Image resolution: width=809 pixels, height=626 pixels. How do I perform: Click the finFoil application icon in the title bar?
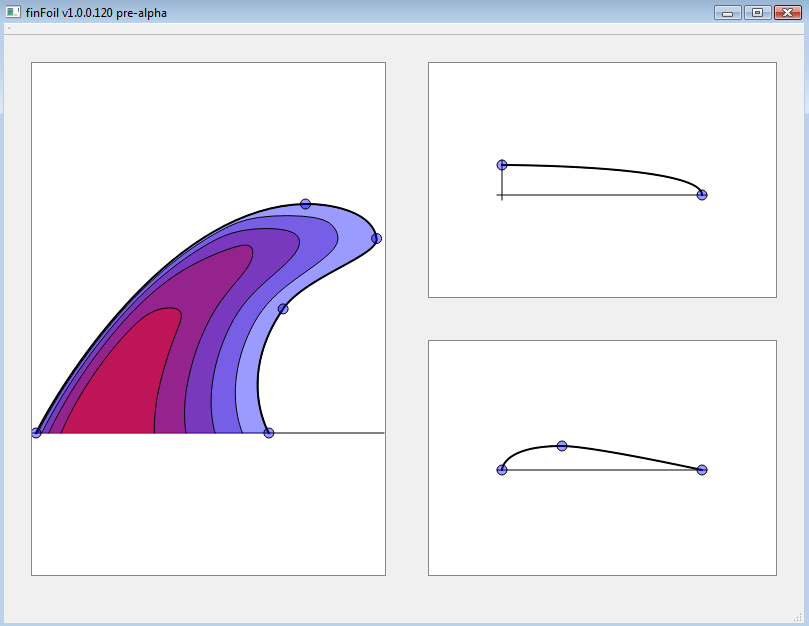[13, 12]
